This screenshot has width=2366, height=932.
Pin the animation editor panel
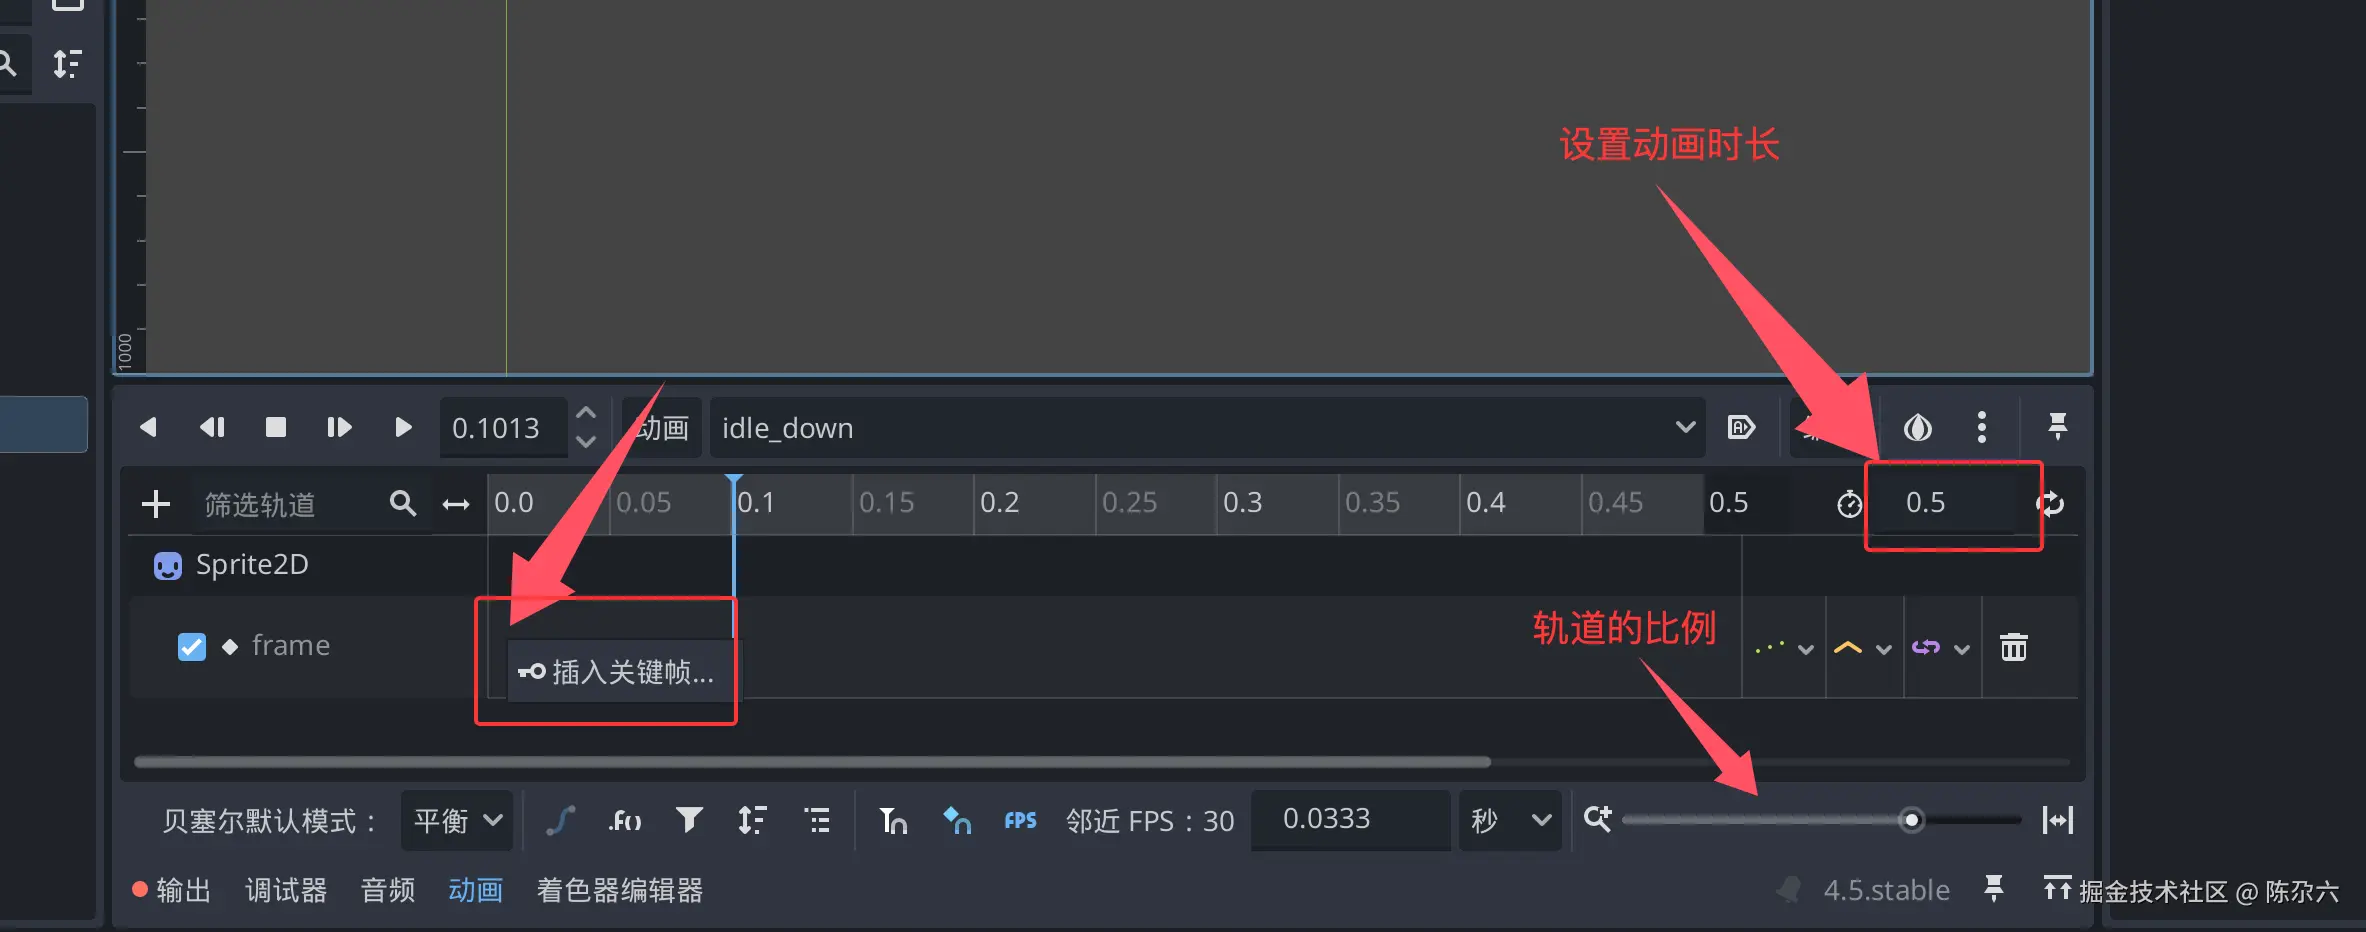2057,427
